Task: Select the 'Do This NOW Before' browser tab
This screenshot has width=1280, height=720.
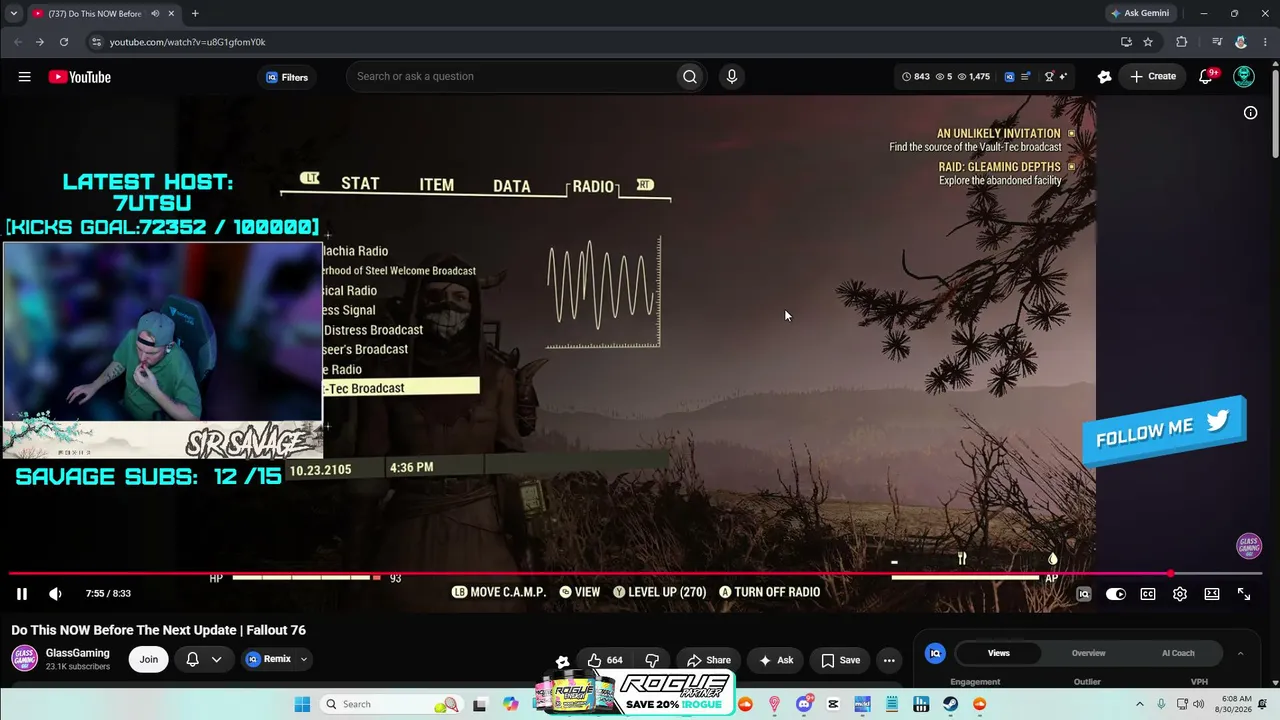Action: coord(94,14)
